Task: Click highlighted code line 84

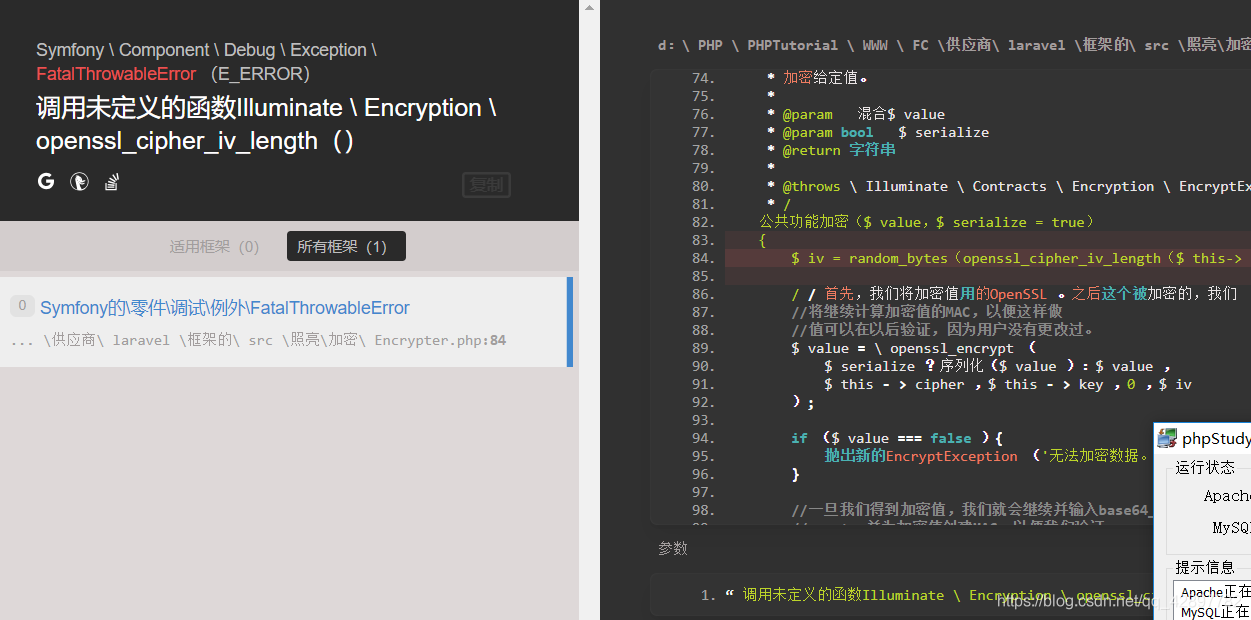Action: coord(988,258)
